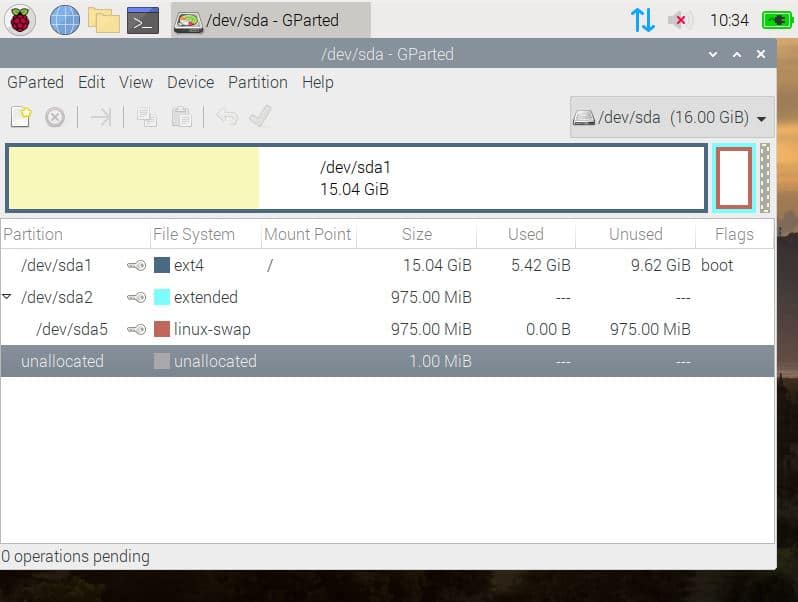Open the /dev/sda device selector dropdown
This screenshot has height=602, width=798.
click(x=672, y=118)
